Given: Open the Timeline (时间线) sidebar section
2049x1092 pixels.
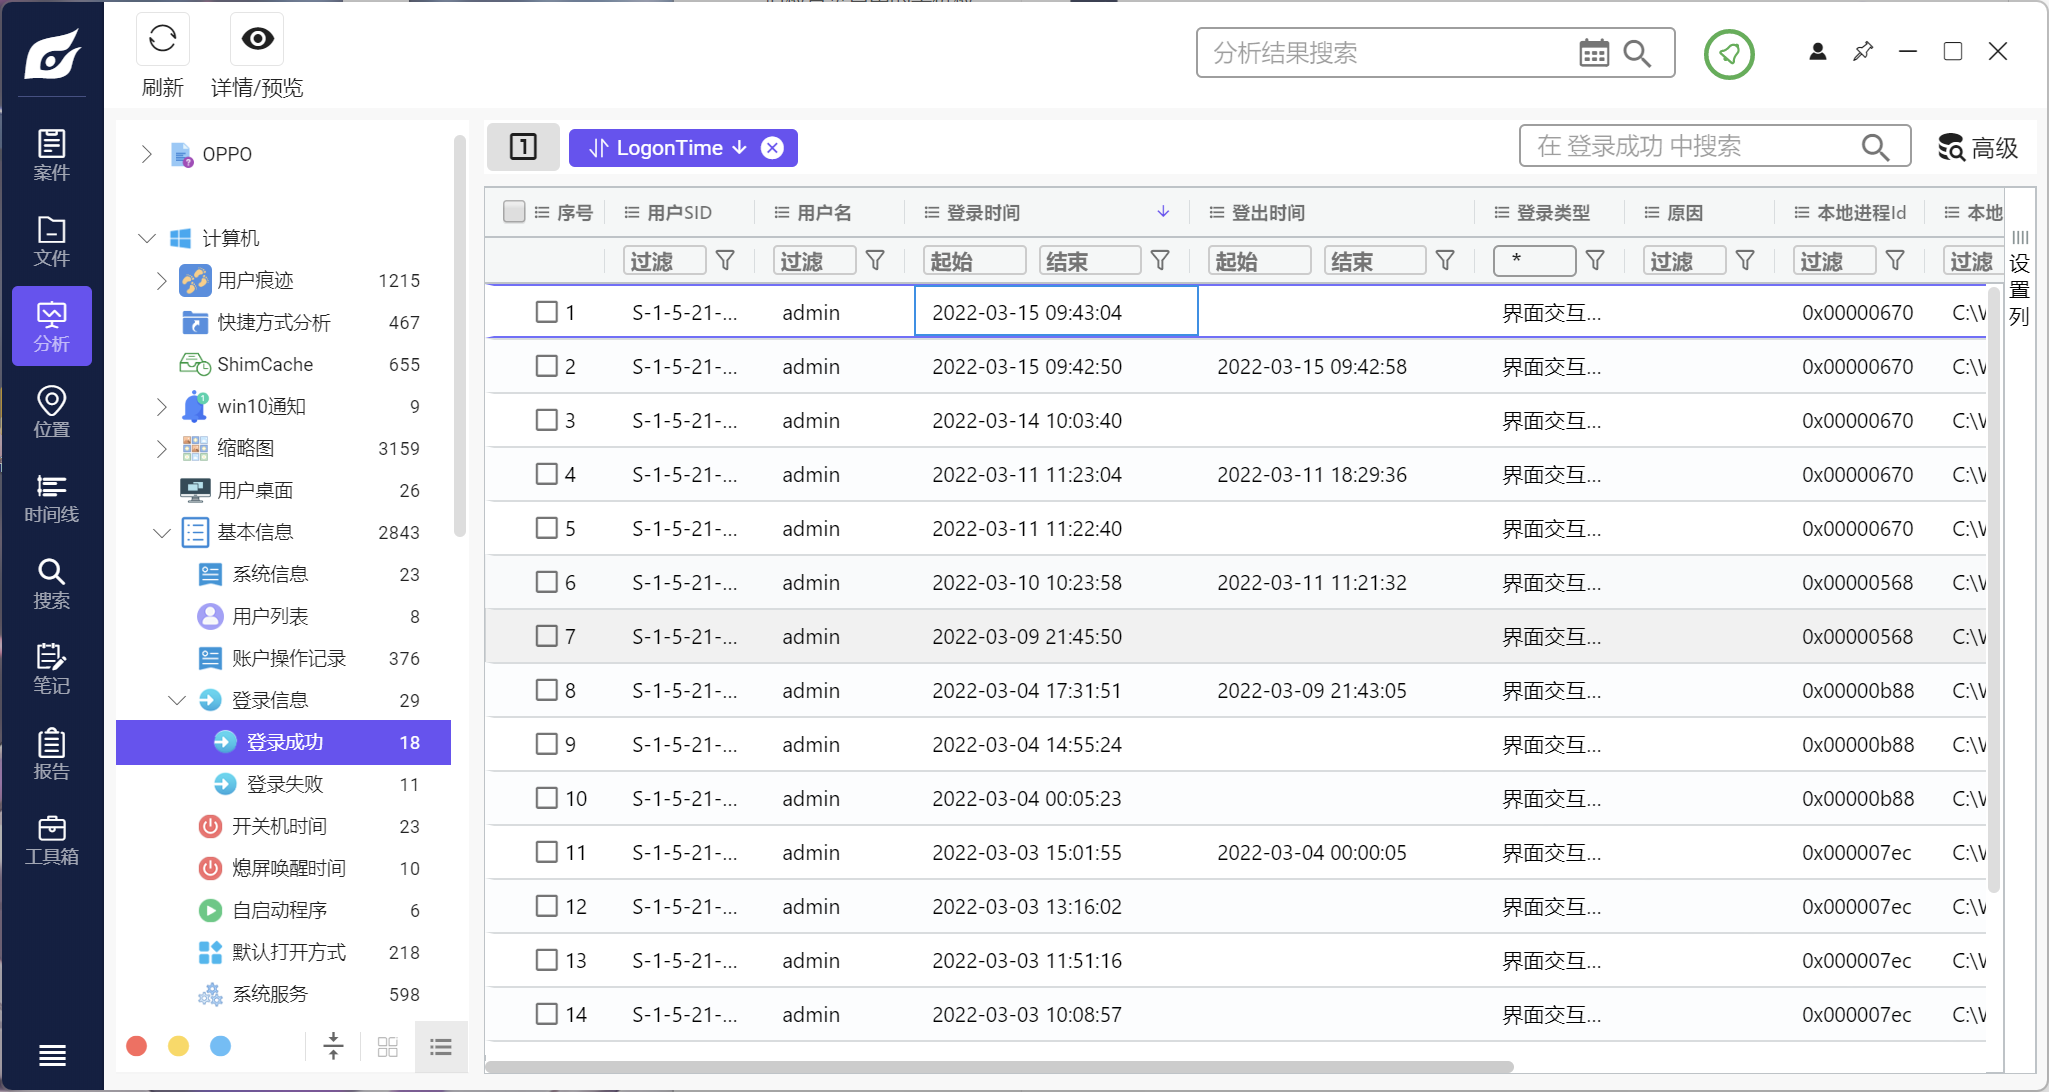Looking at the screenshot, I should click(x=52, y=498).
